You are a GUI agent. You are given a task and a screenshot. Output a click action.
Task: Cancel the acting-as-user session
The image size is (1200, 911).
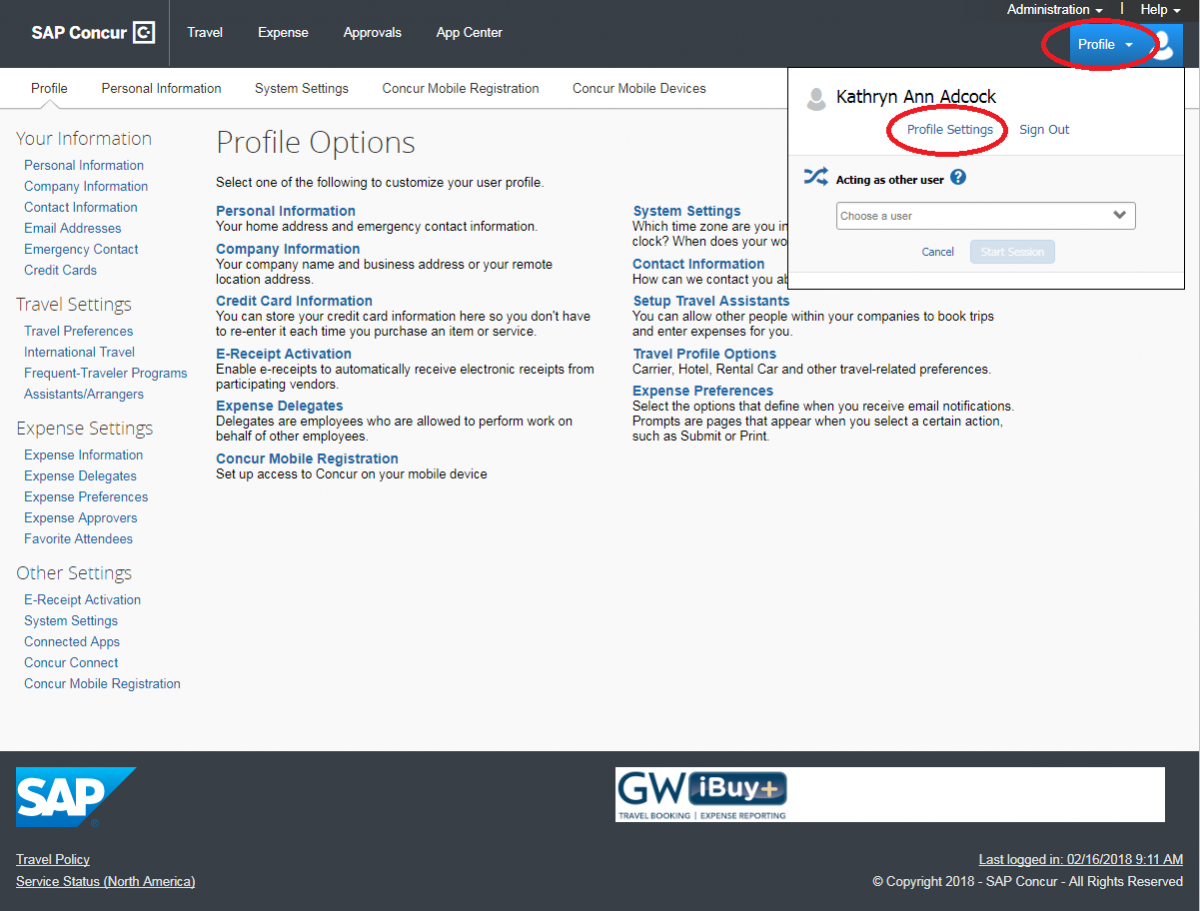click(x=937, y=251)
